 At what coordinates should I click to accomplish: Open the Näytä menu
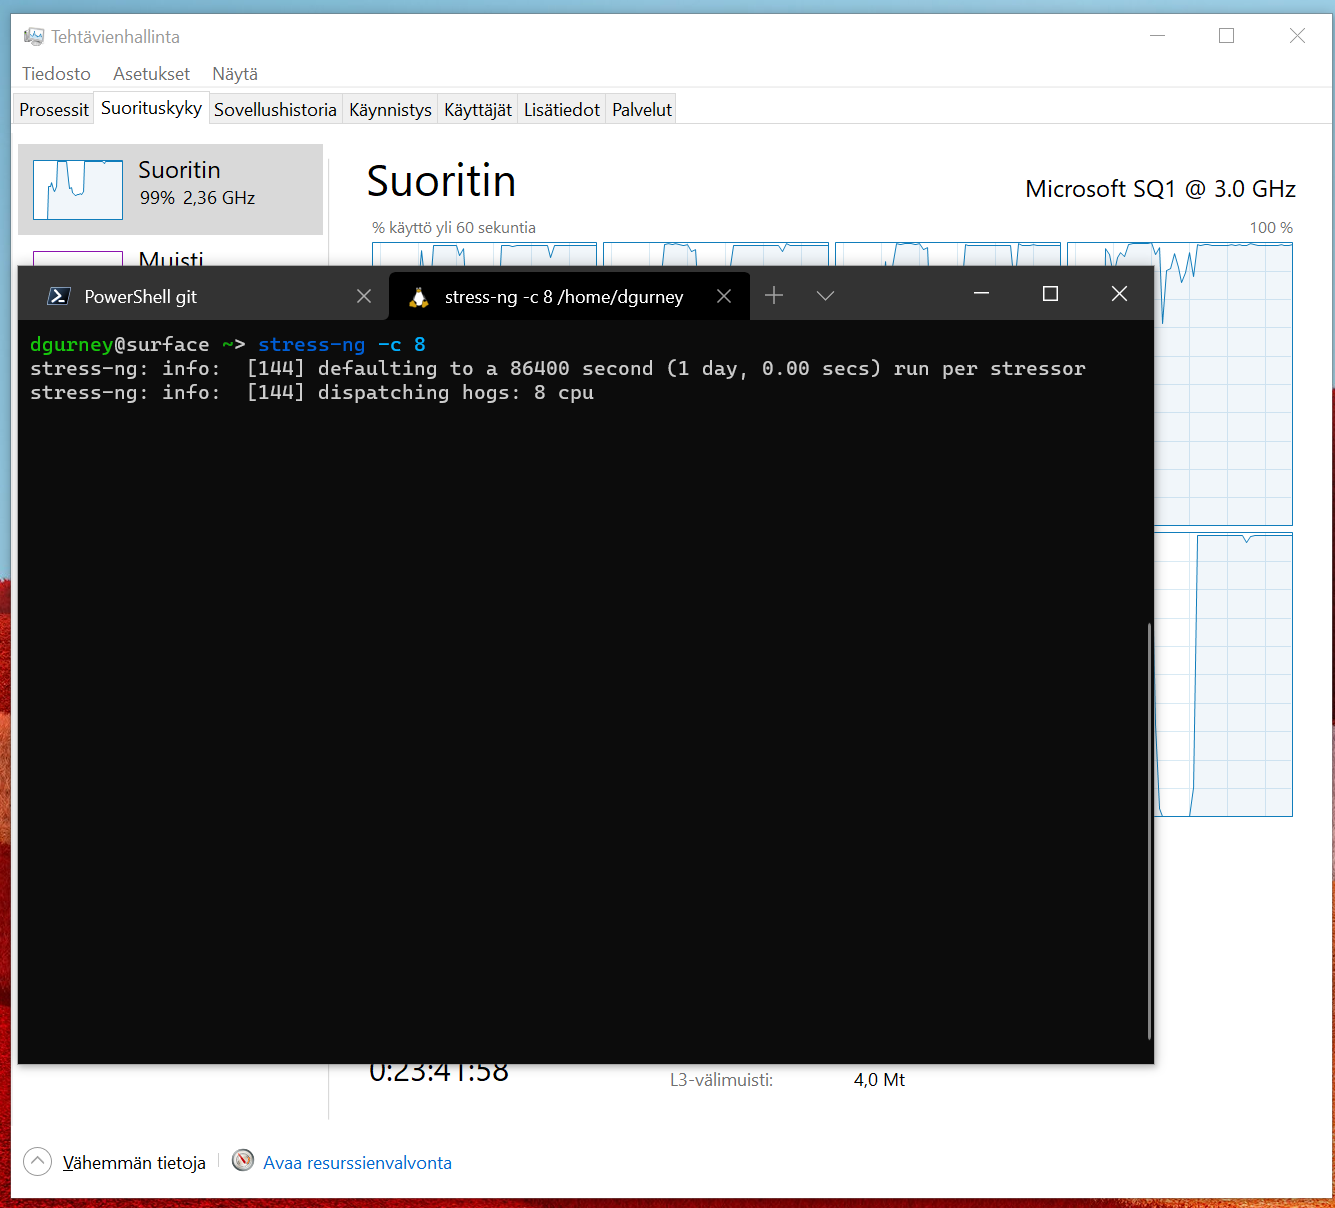coord(234,73)
